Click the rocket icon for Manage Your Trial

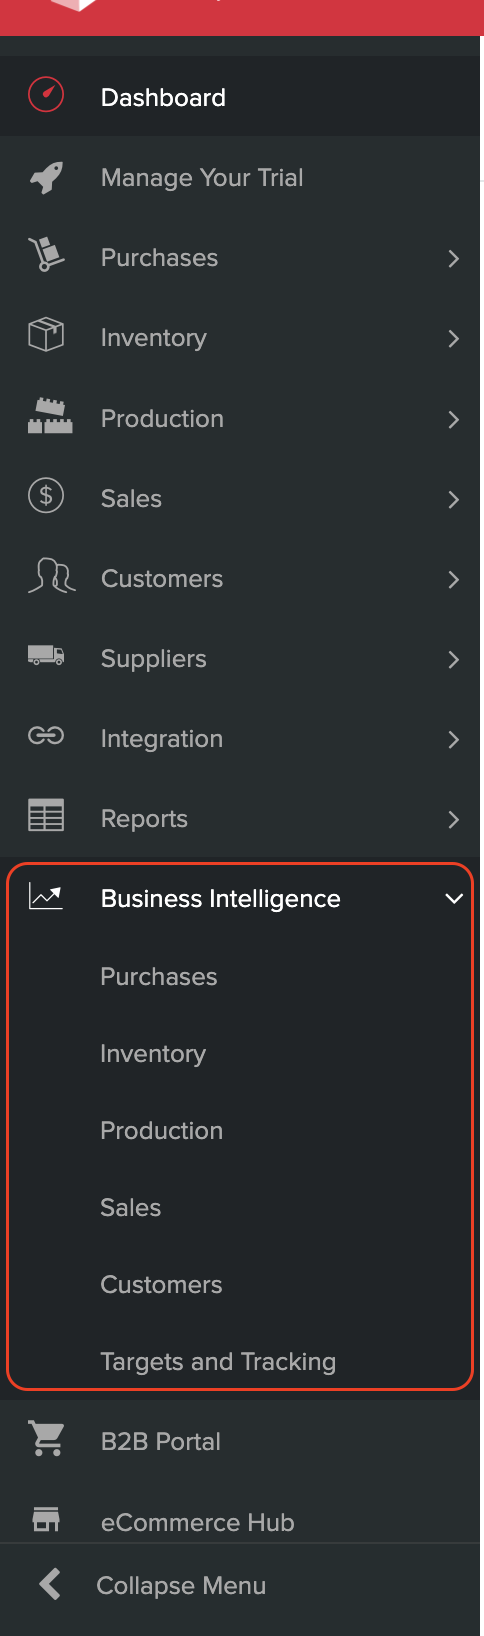click(x=46, y=177)
